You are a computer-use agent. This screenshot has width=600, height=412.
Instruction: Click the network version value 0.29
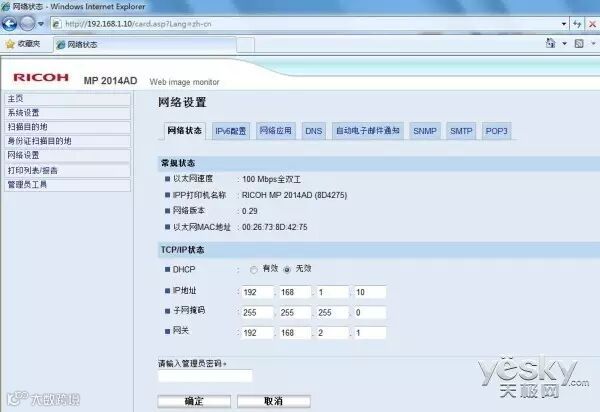pyautogui.click(x=250, y=211)
